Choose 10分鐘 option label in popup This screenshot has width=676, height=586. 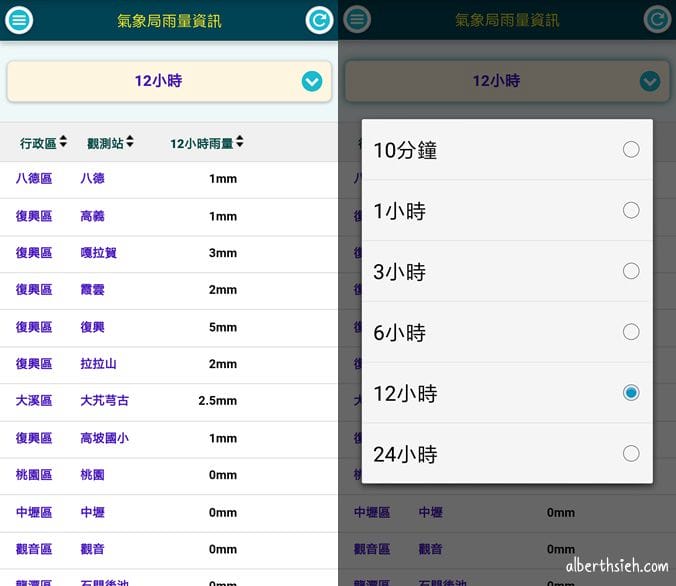405,150
